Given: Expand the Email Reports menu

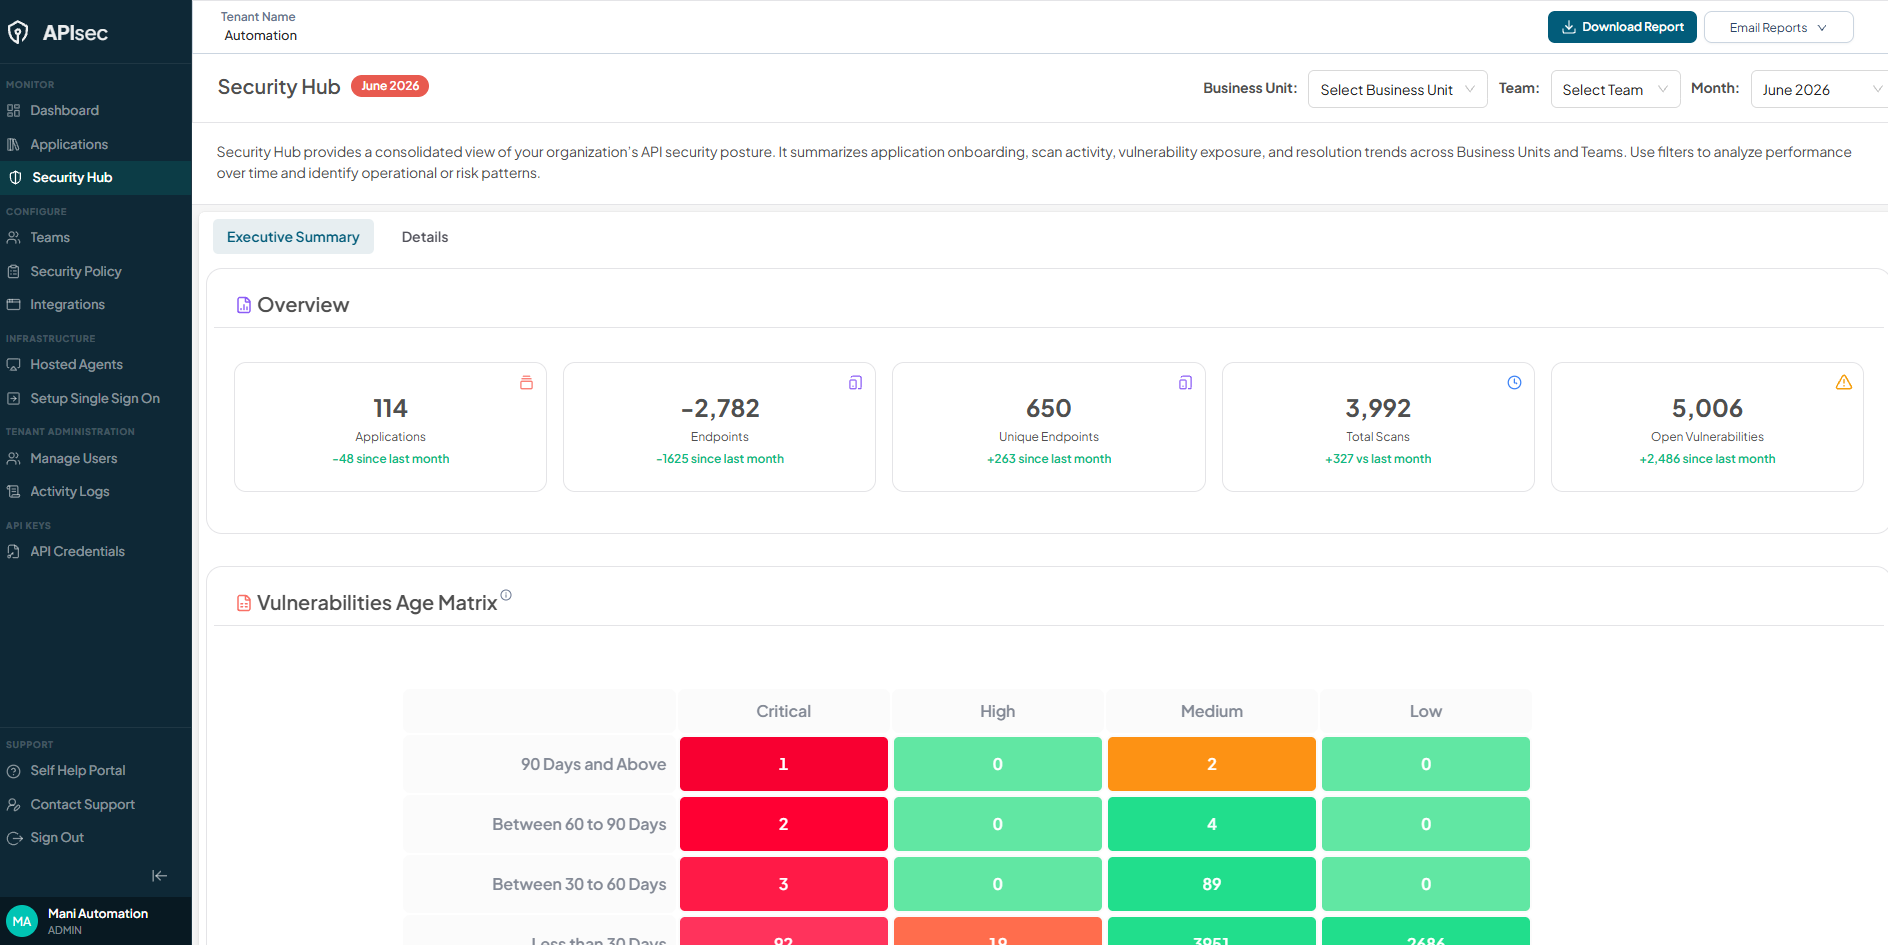Looking at the screenshot, I should (1778, 27).
